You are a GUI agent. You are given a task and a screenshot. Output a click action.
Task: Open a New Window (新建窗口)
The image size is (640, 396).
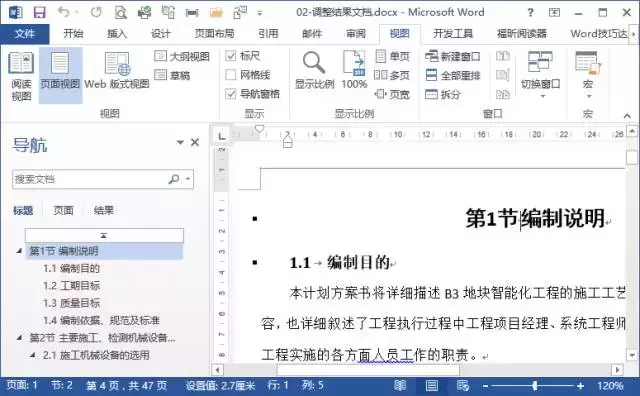tap(452, 56)
